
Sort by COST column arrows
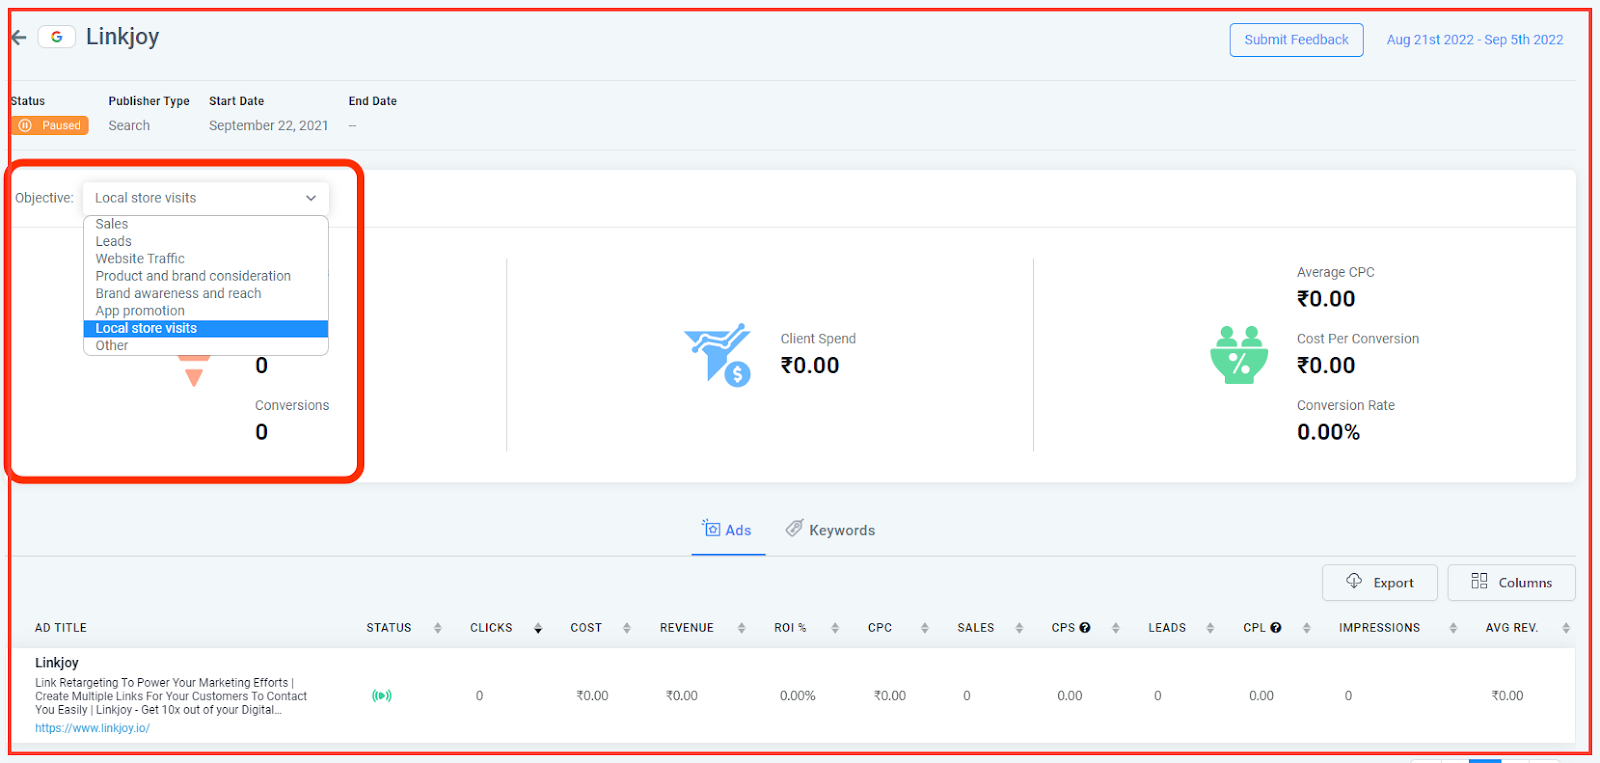pyautogui.click(x=627, y=628)
